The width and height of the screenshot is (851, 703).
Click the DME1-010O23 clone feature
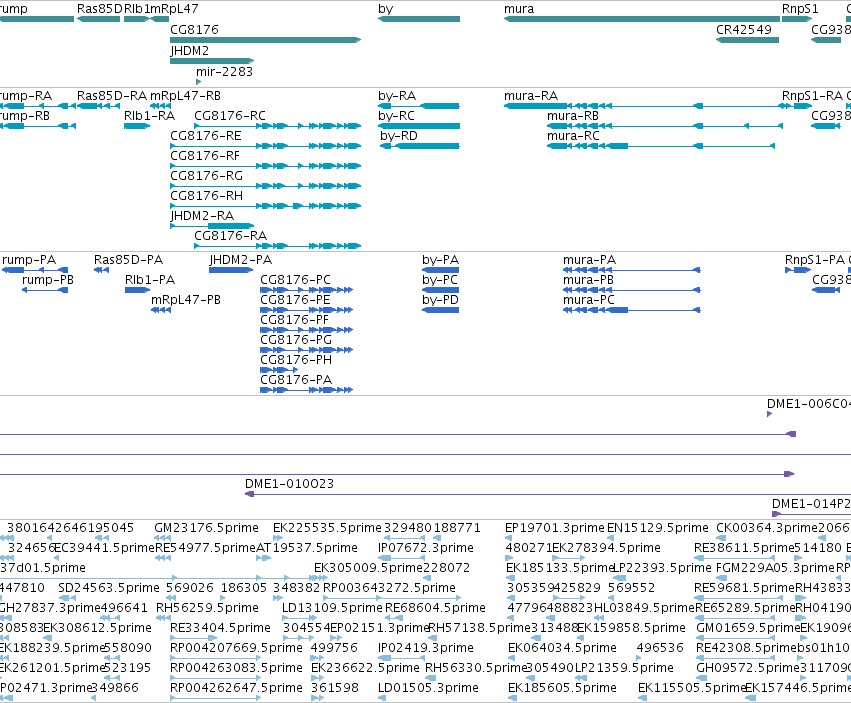tap(548, 494)
